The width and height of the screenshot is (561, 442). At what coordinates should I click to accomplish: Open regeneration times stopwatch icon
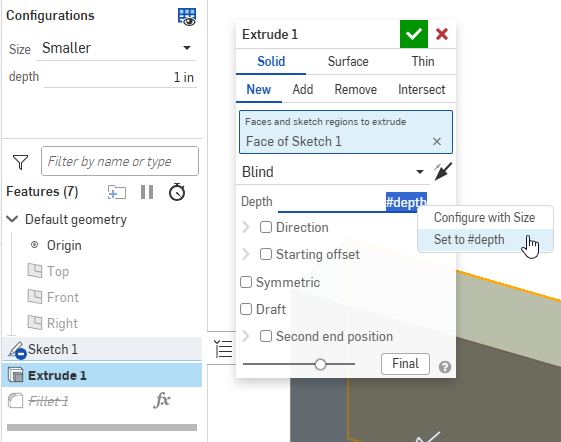coord(177,192)
